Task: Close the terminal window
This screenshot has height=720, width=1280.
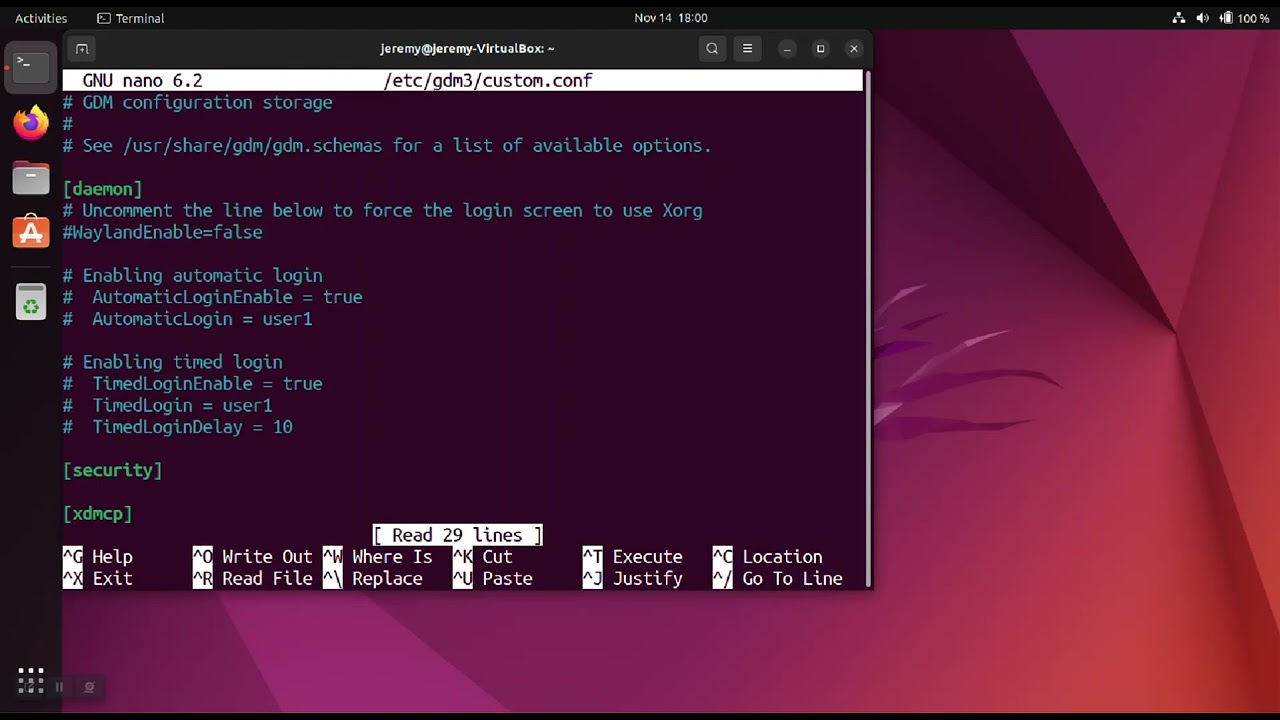Action: (x=853, y=48)
